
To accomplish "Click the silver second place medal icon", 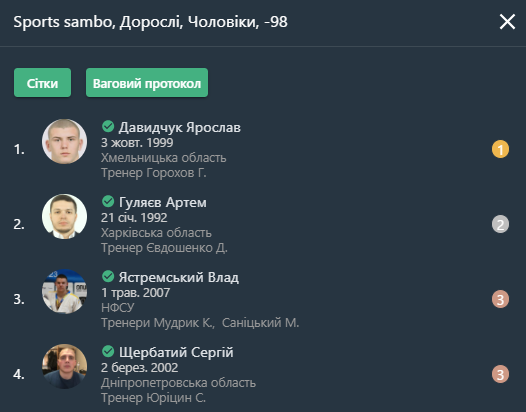I will point(500,224).
